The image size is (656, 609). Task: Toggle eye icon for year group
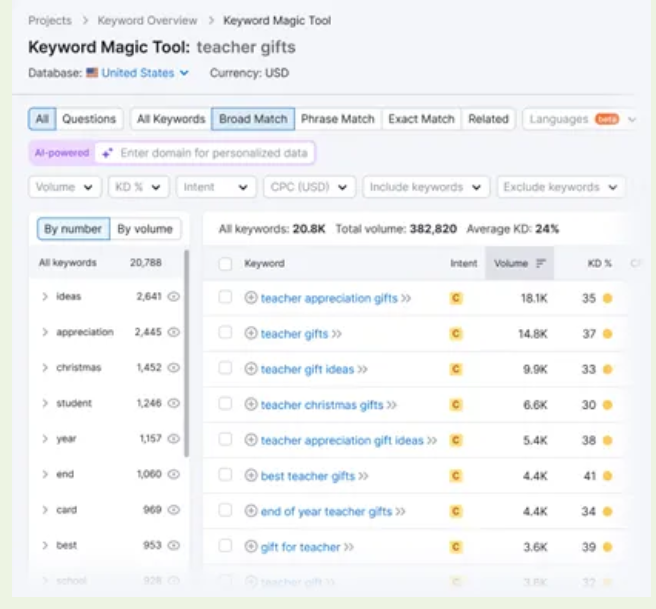(174, 439)
